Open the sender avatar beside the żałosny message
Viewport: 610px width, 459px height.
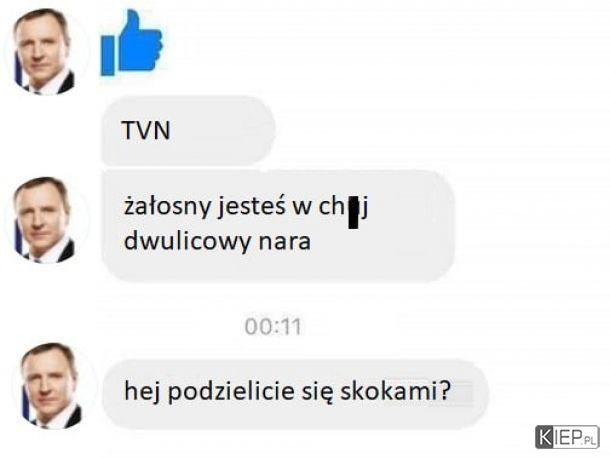click(44, 220)
